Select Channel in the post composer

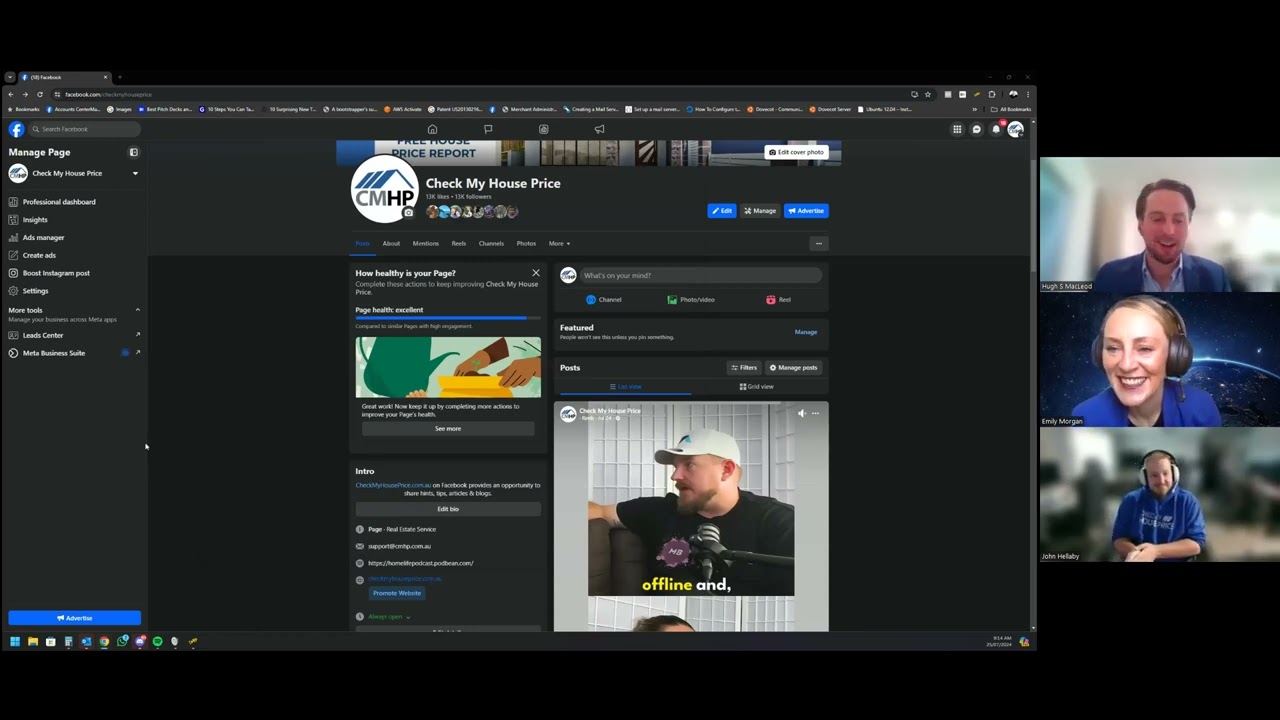pos(604,300)
